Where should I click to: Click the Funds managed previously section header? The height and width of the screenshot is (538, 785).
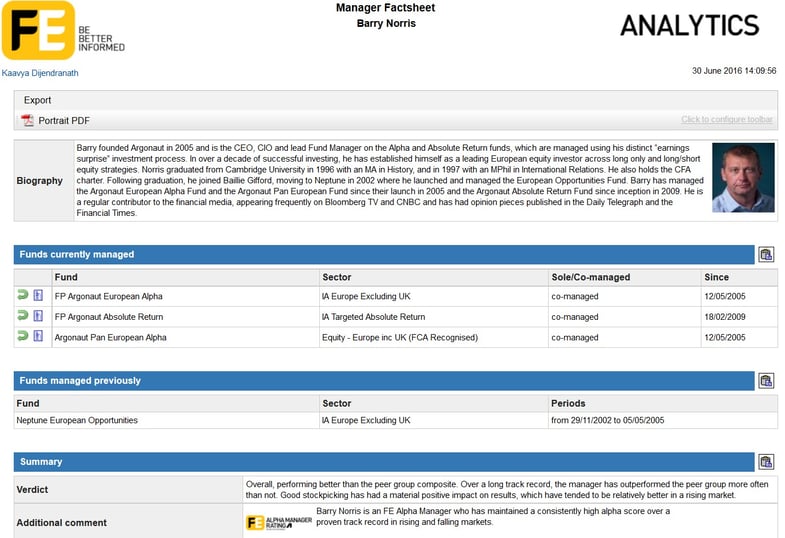(x=384, y=381)
